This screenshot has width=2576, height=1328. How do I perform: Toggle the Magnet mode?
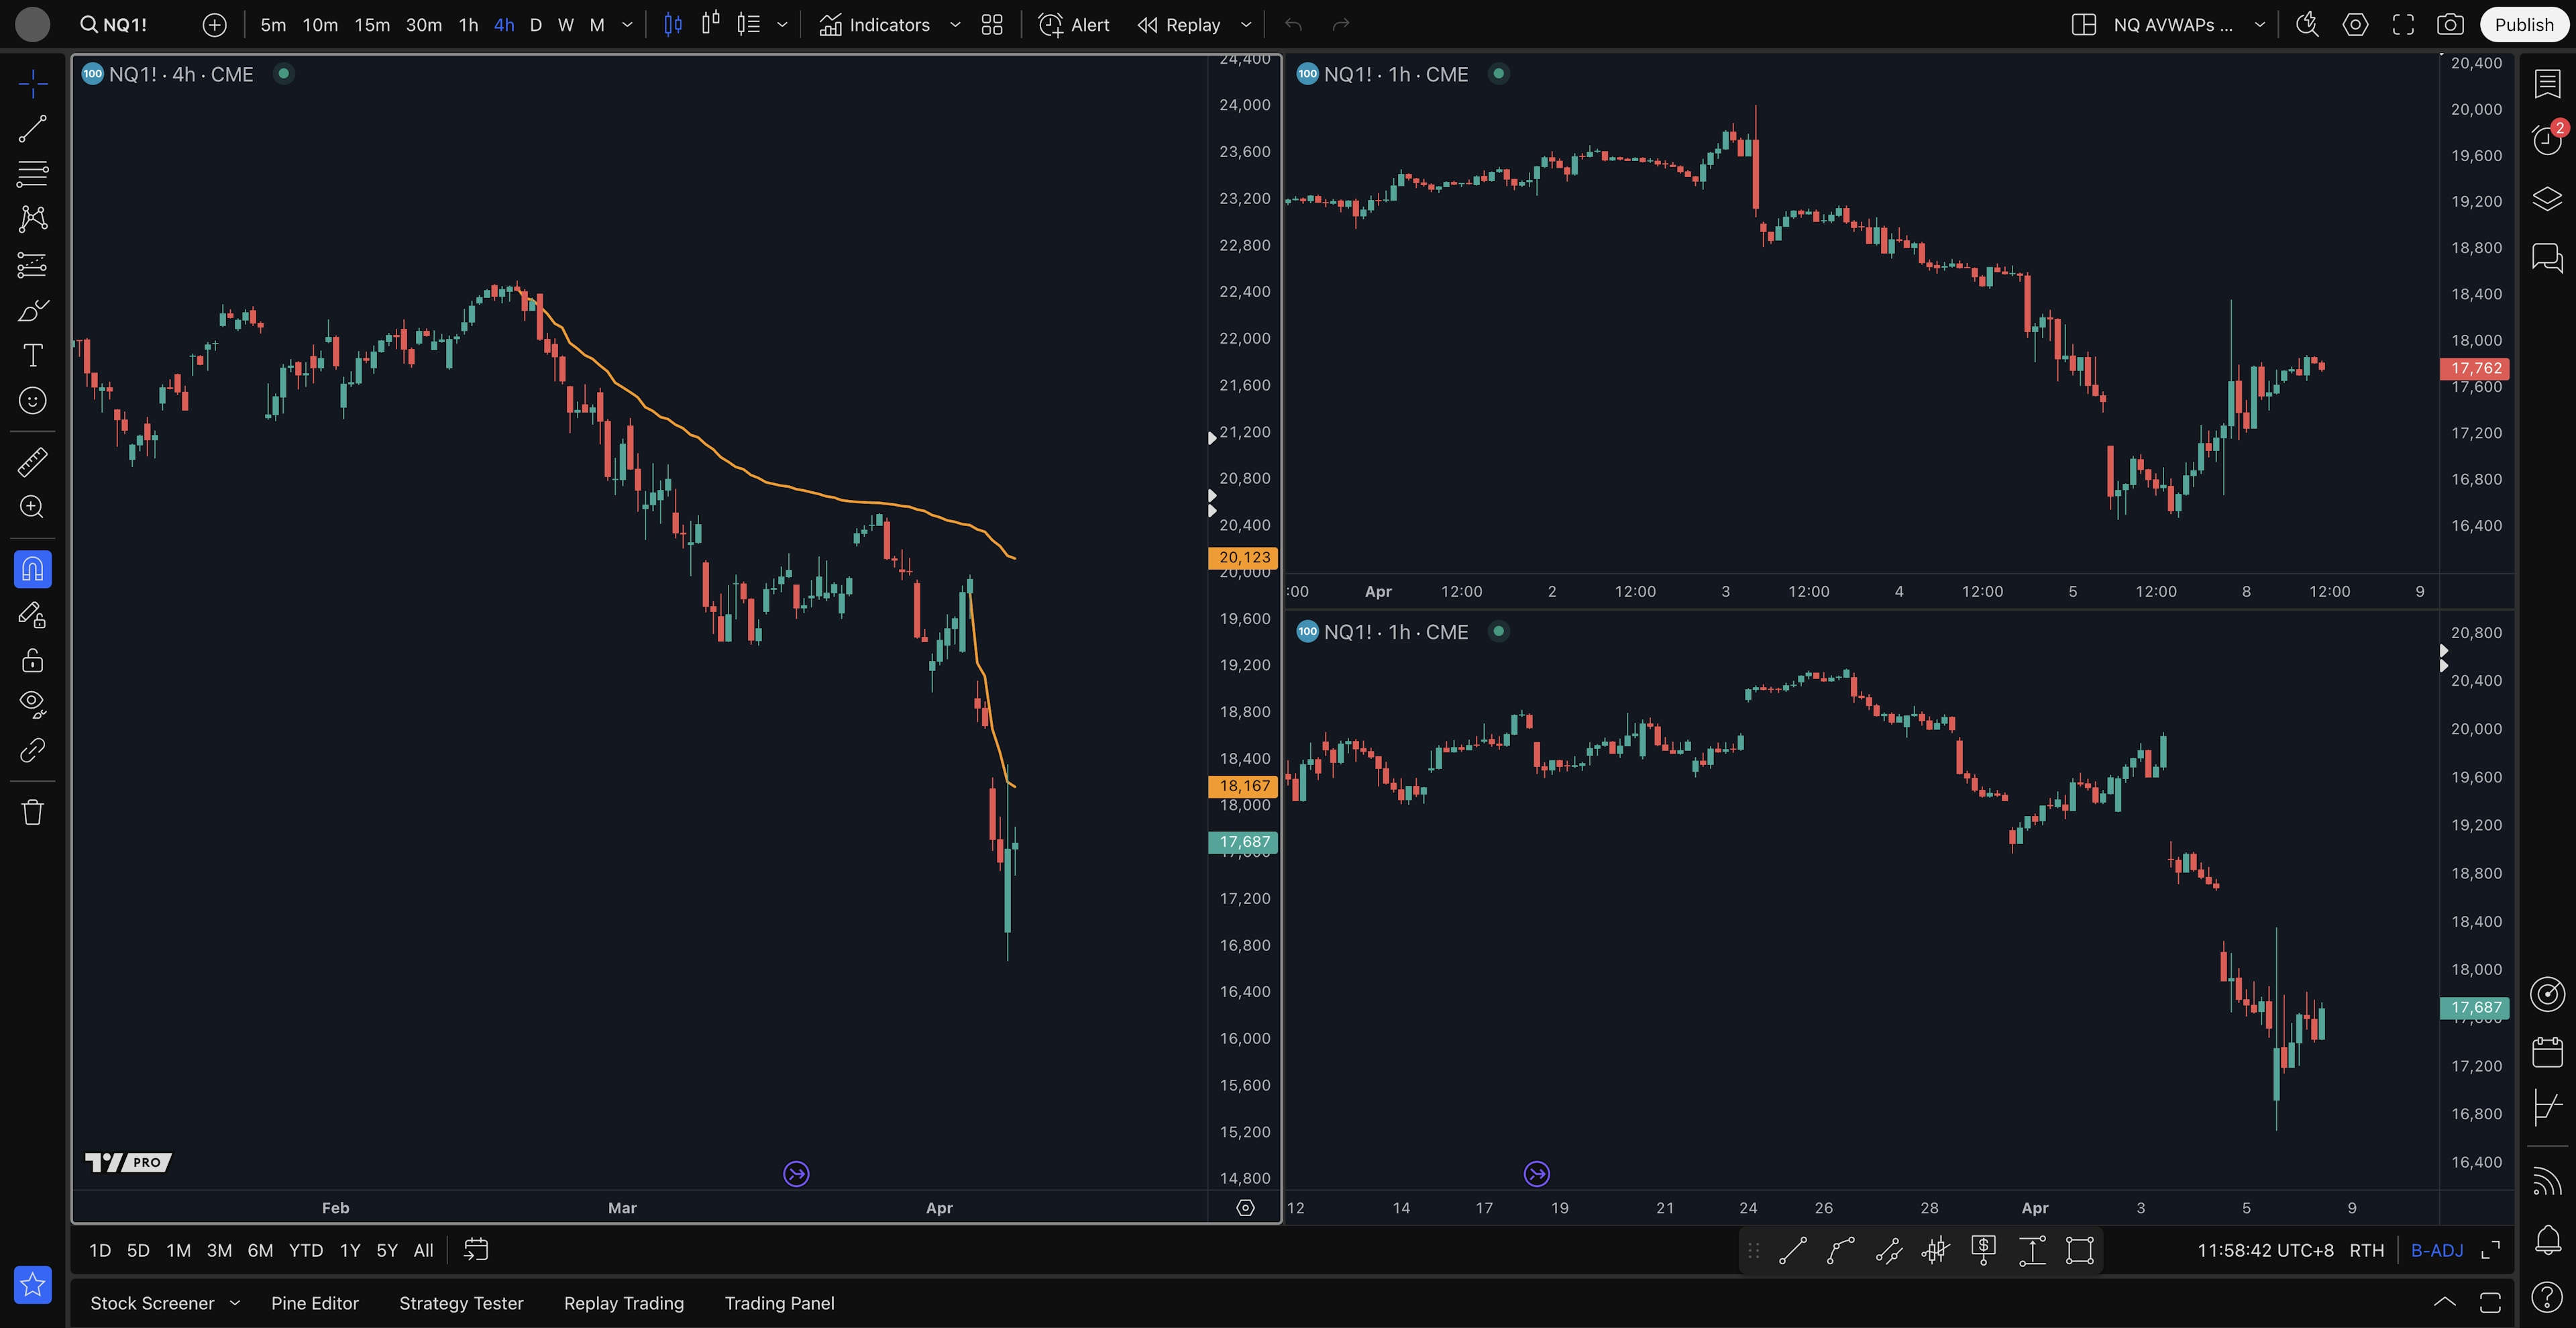point(32,569)
